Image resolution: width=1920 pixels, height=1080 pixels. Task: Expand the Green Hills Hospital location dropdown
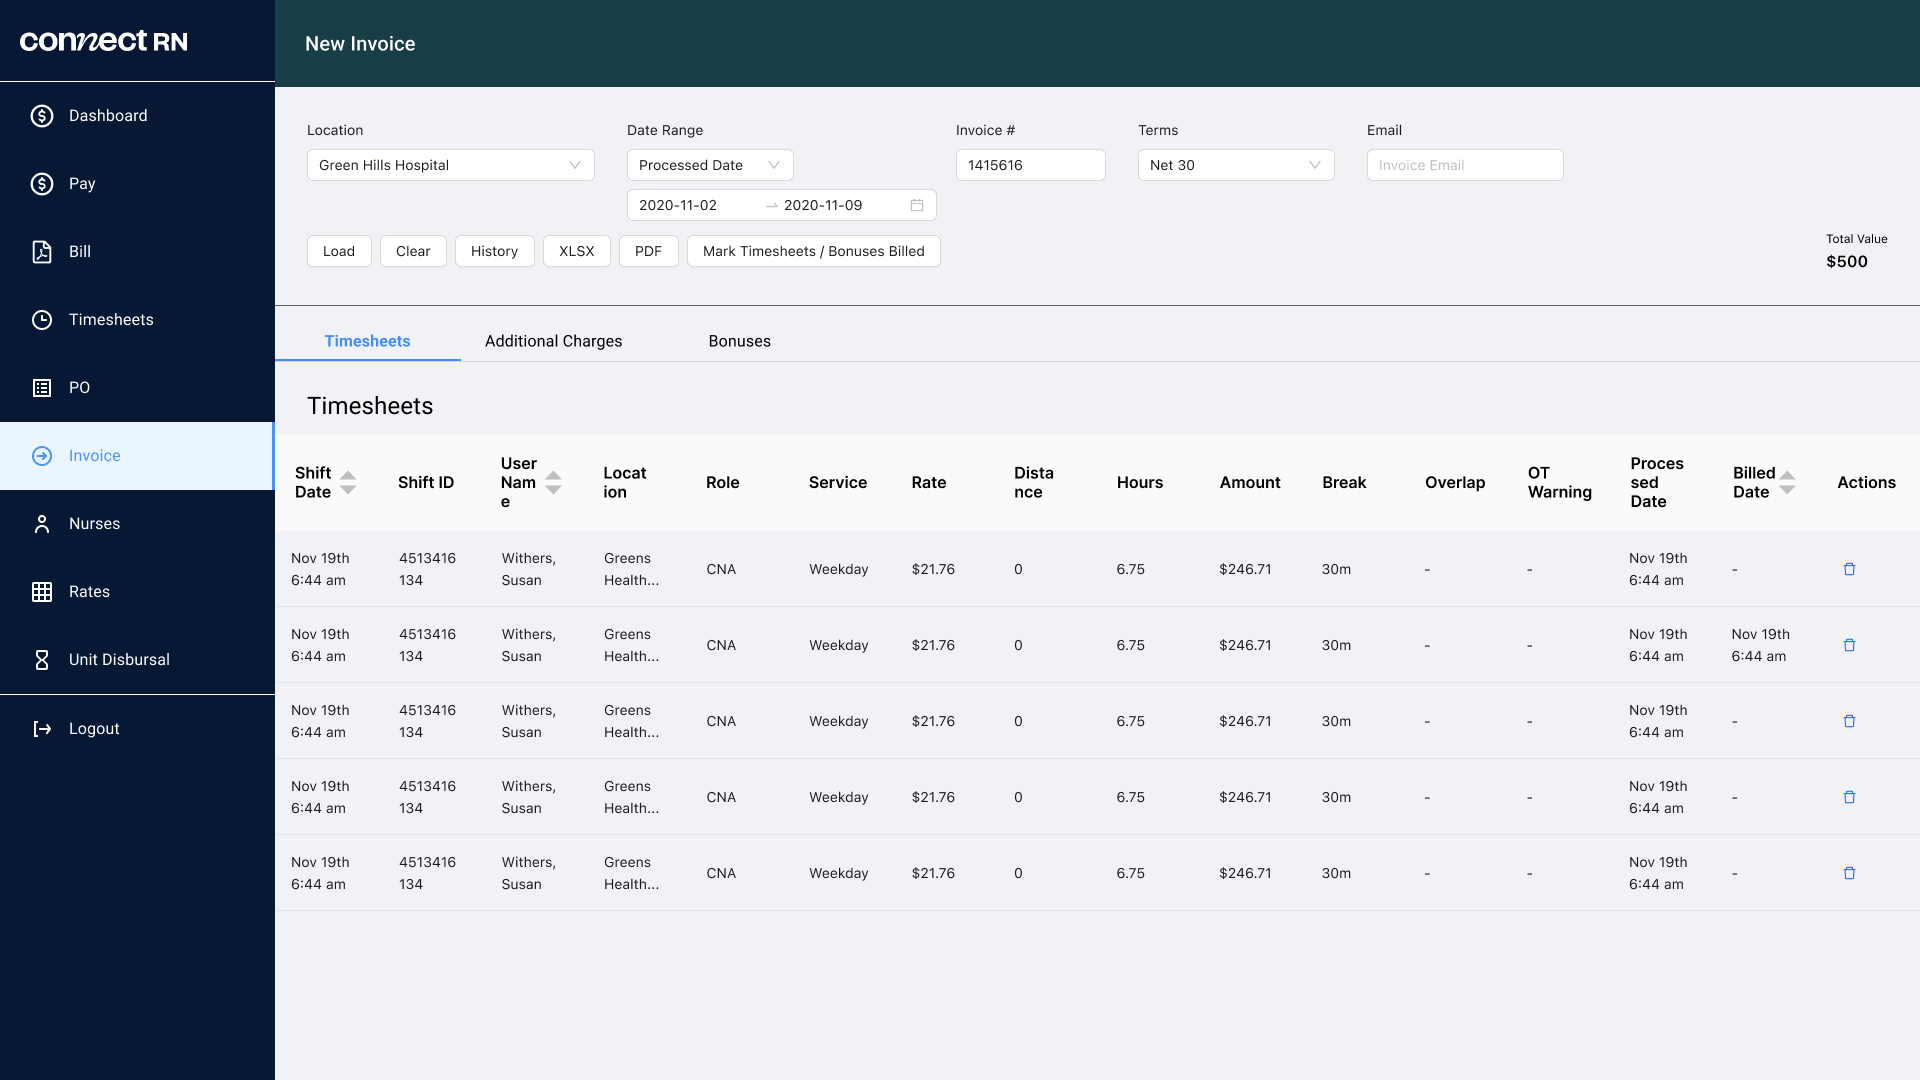(x=450, y=165)
